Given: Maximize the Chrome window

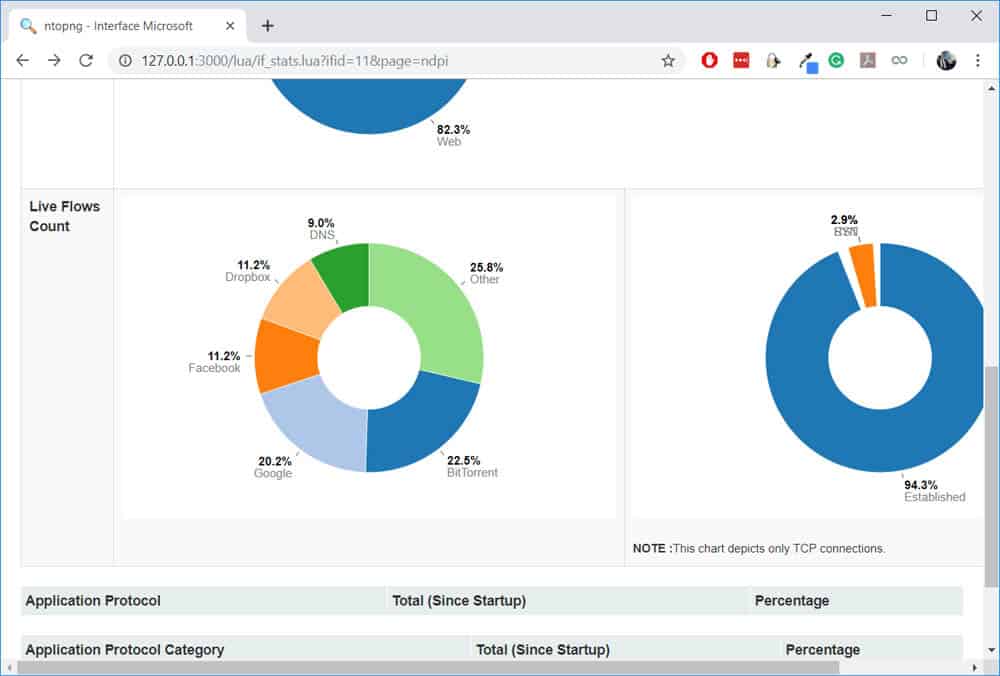Looking at the screenshot, I should pyautogui.click(x=931, y=15).
